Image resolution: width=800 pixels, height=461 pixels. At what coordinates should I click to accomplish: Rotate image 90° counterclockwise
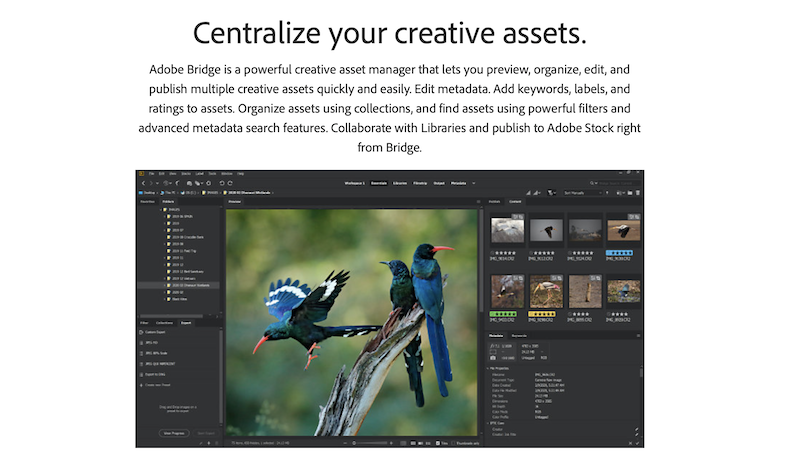[222, 183]
